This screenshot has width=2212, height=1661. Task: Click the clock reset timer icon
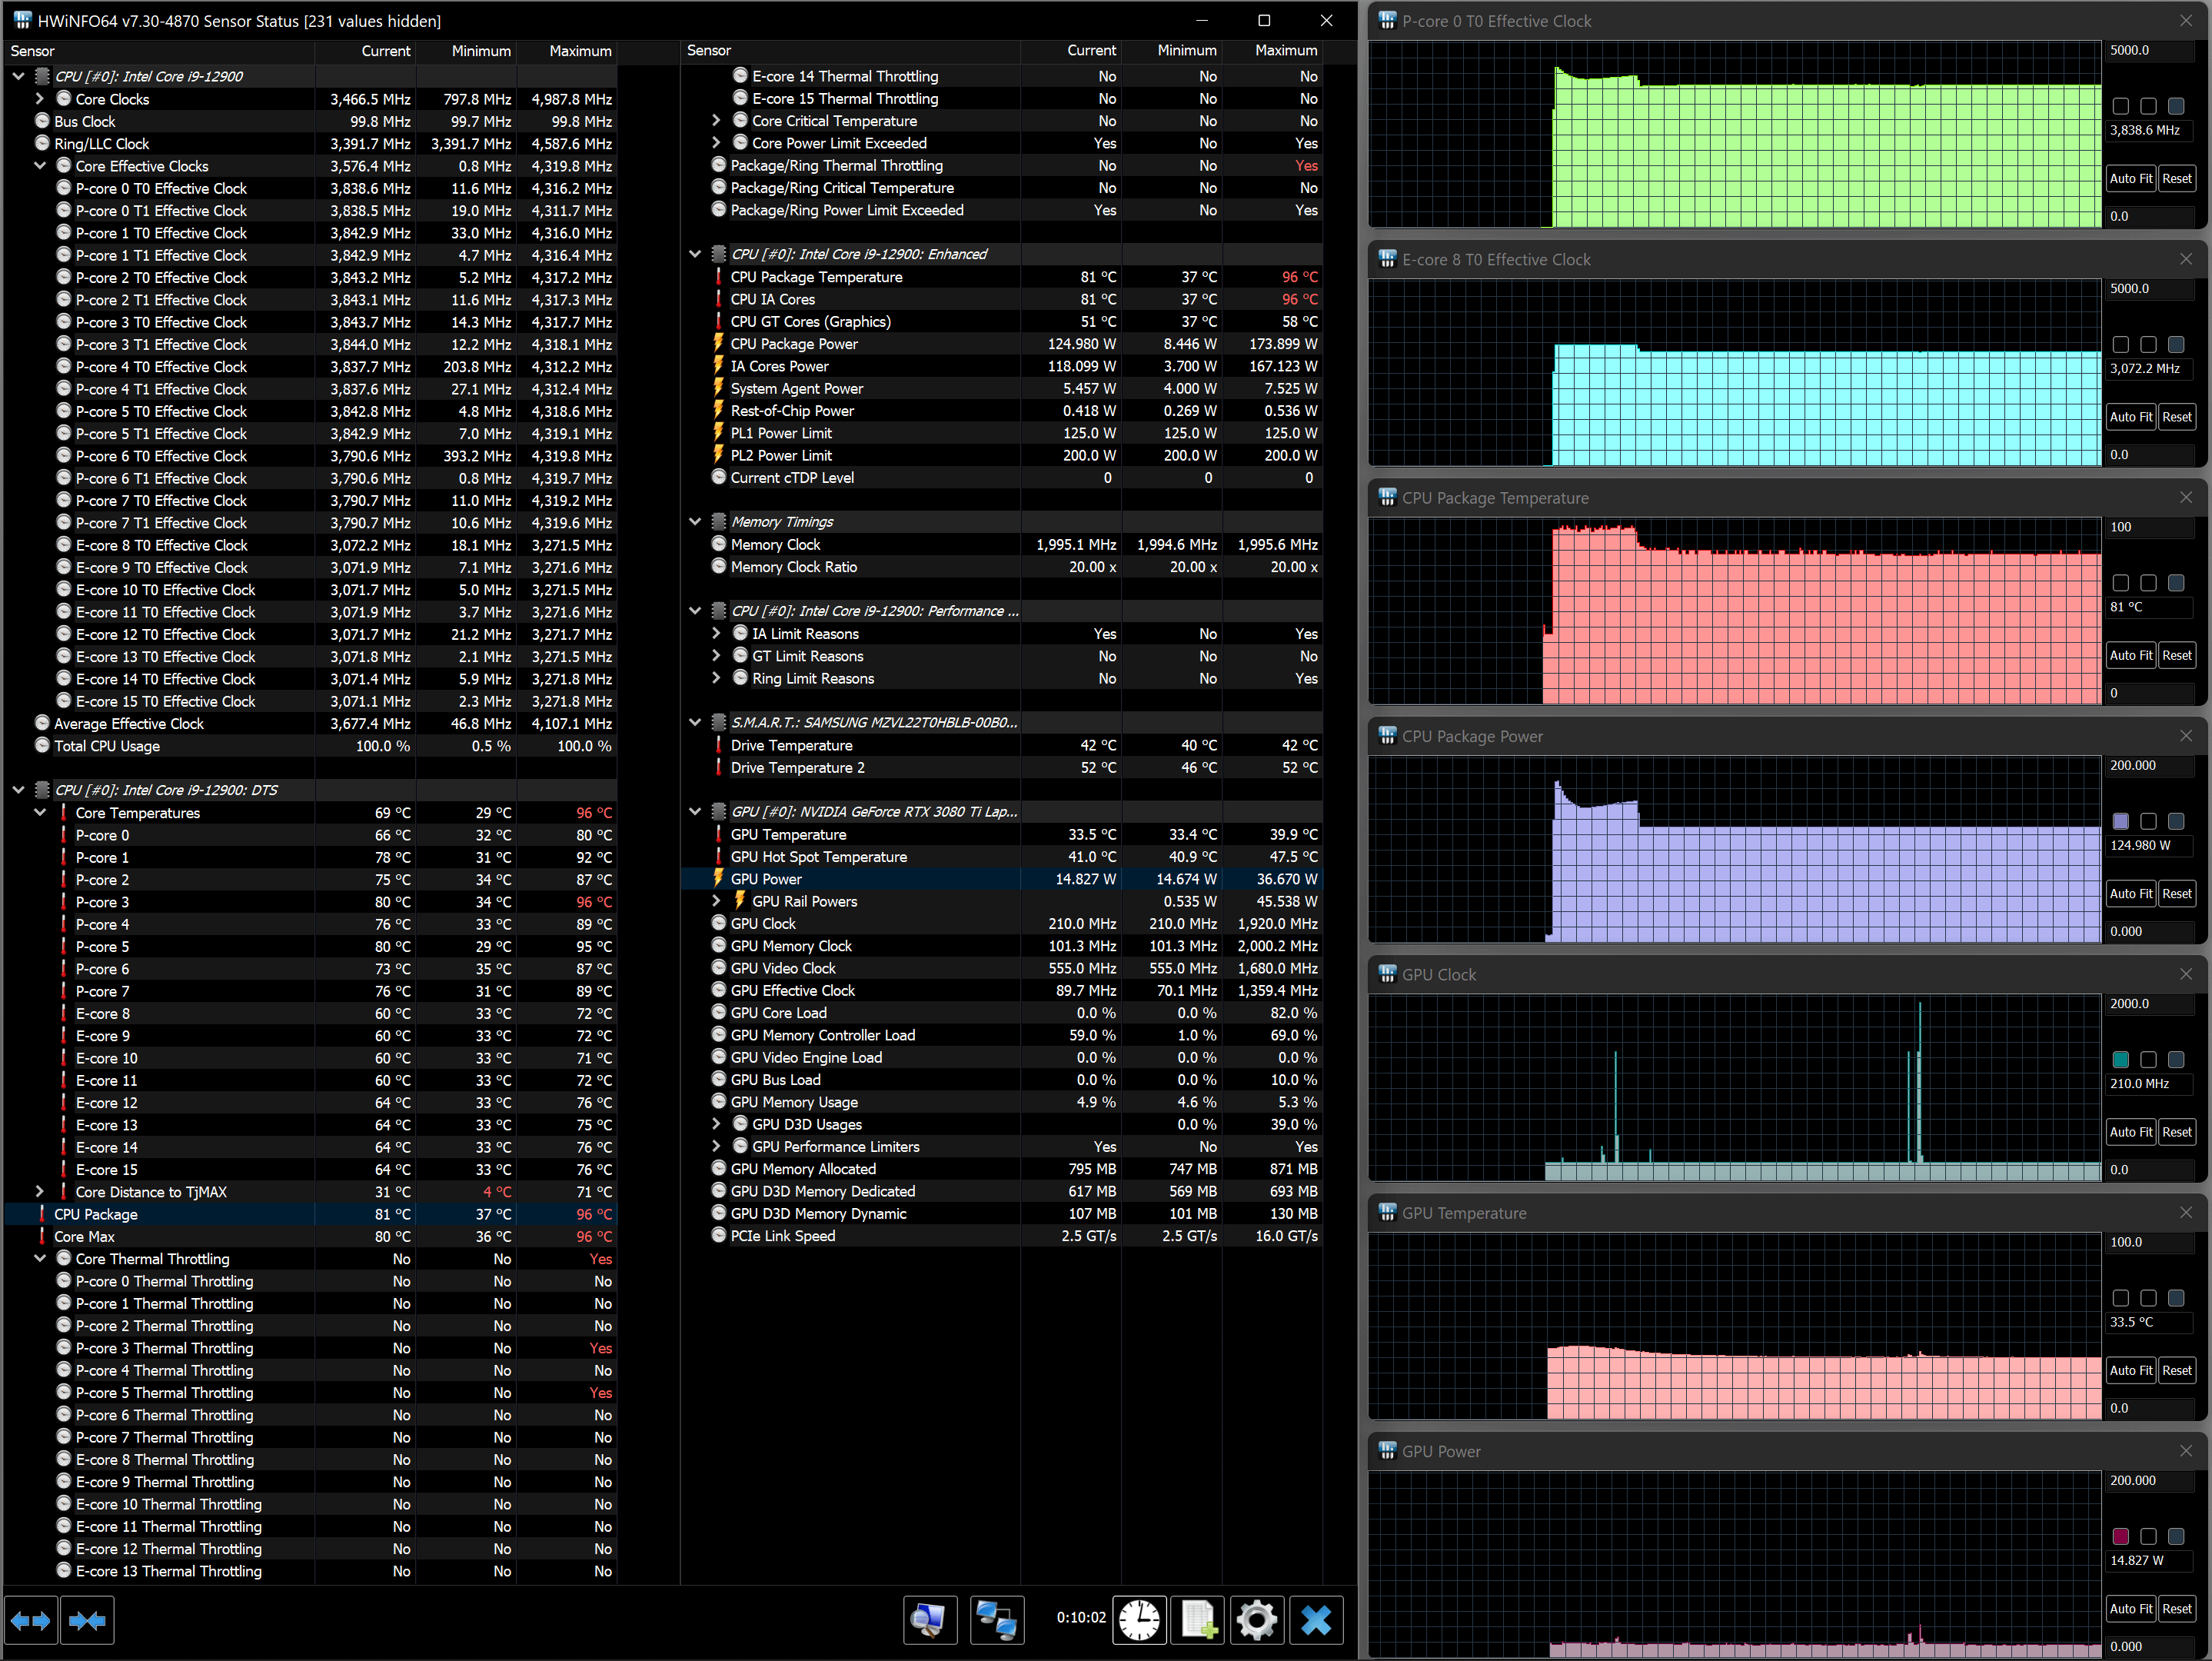coord(1139,1620)
